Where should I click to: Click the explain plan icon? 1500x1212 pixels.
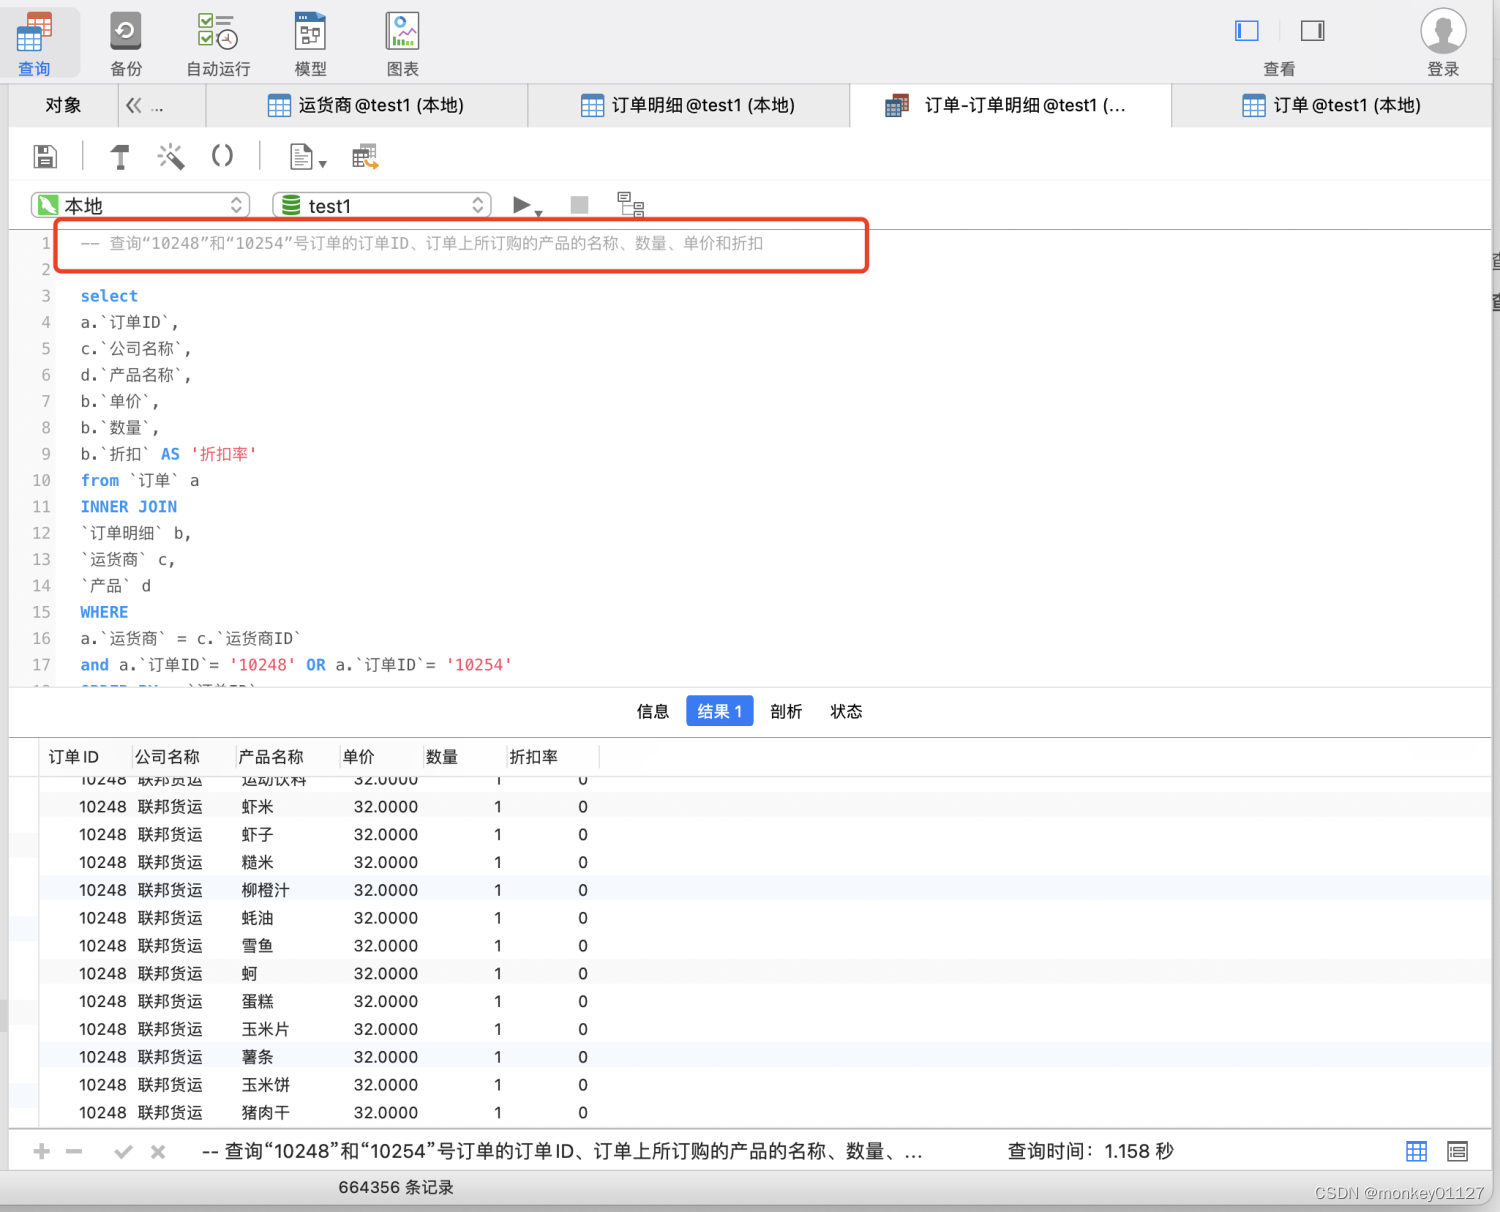point(631,205)
